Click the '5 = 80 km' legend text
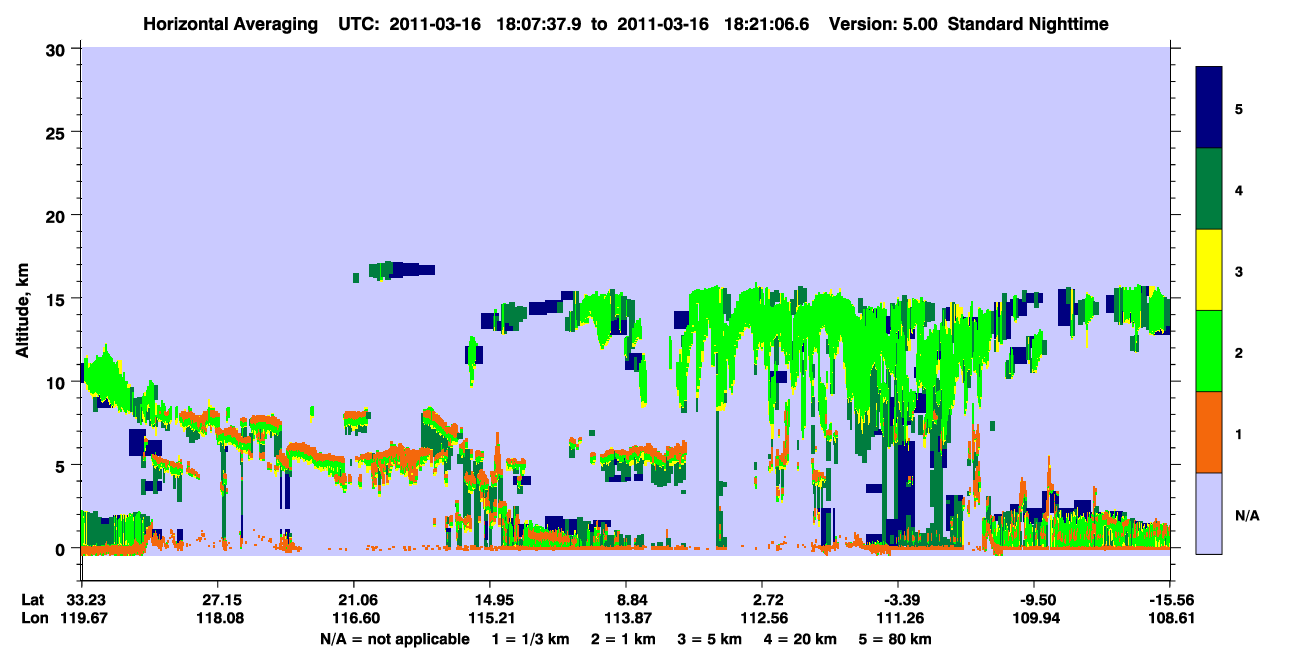1300x667 pixels. pyautogui.click(x=896, y=639)
